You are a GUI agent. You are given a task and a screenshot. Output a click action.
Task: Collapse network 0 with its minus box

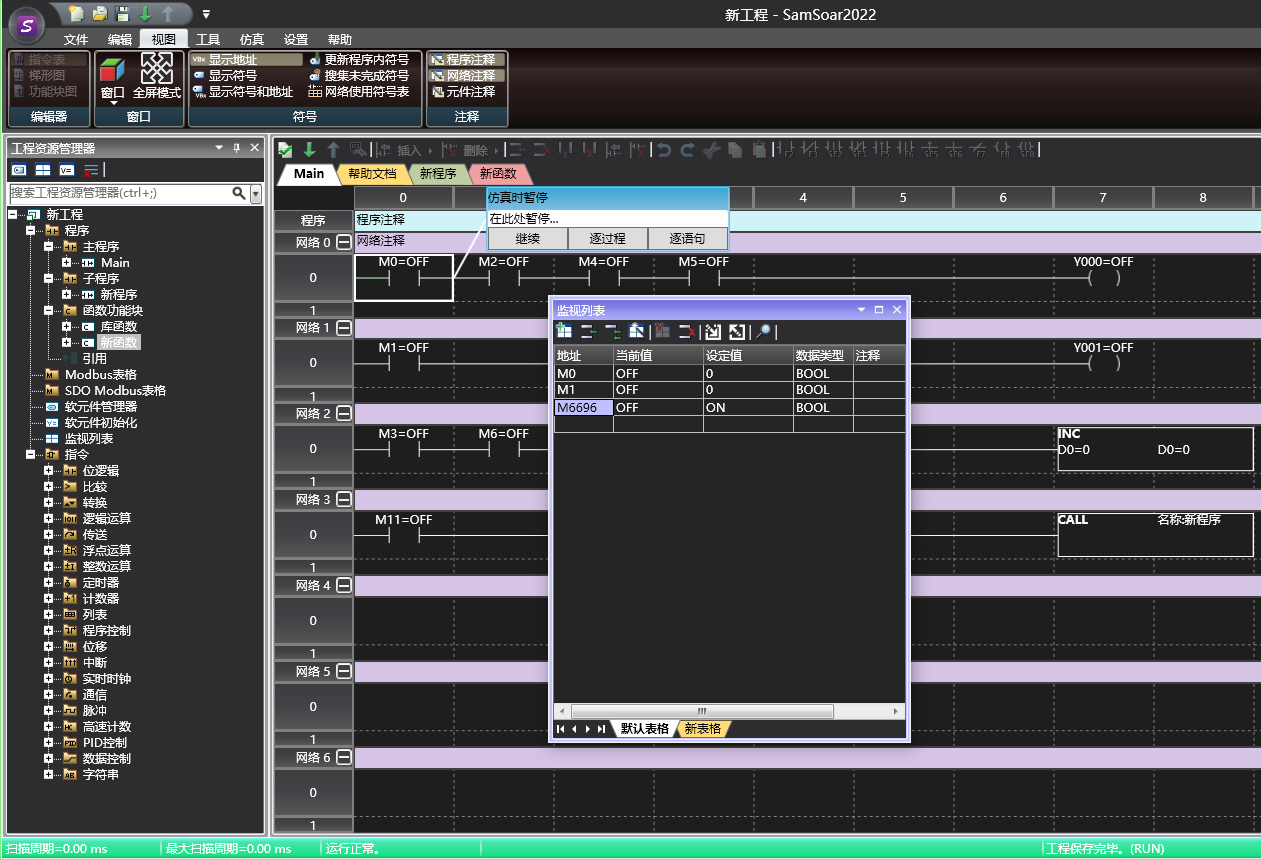344,241
